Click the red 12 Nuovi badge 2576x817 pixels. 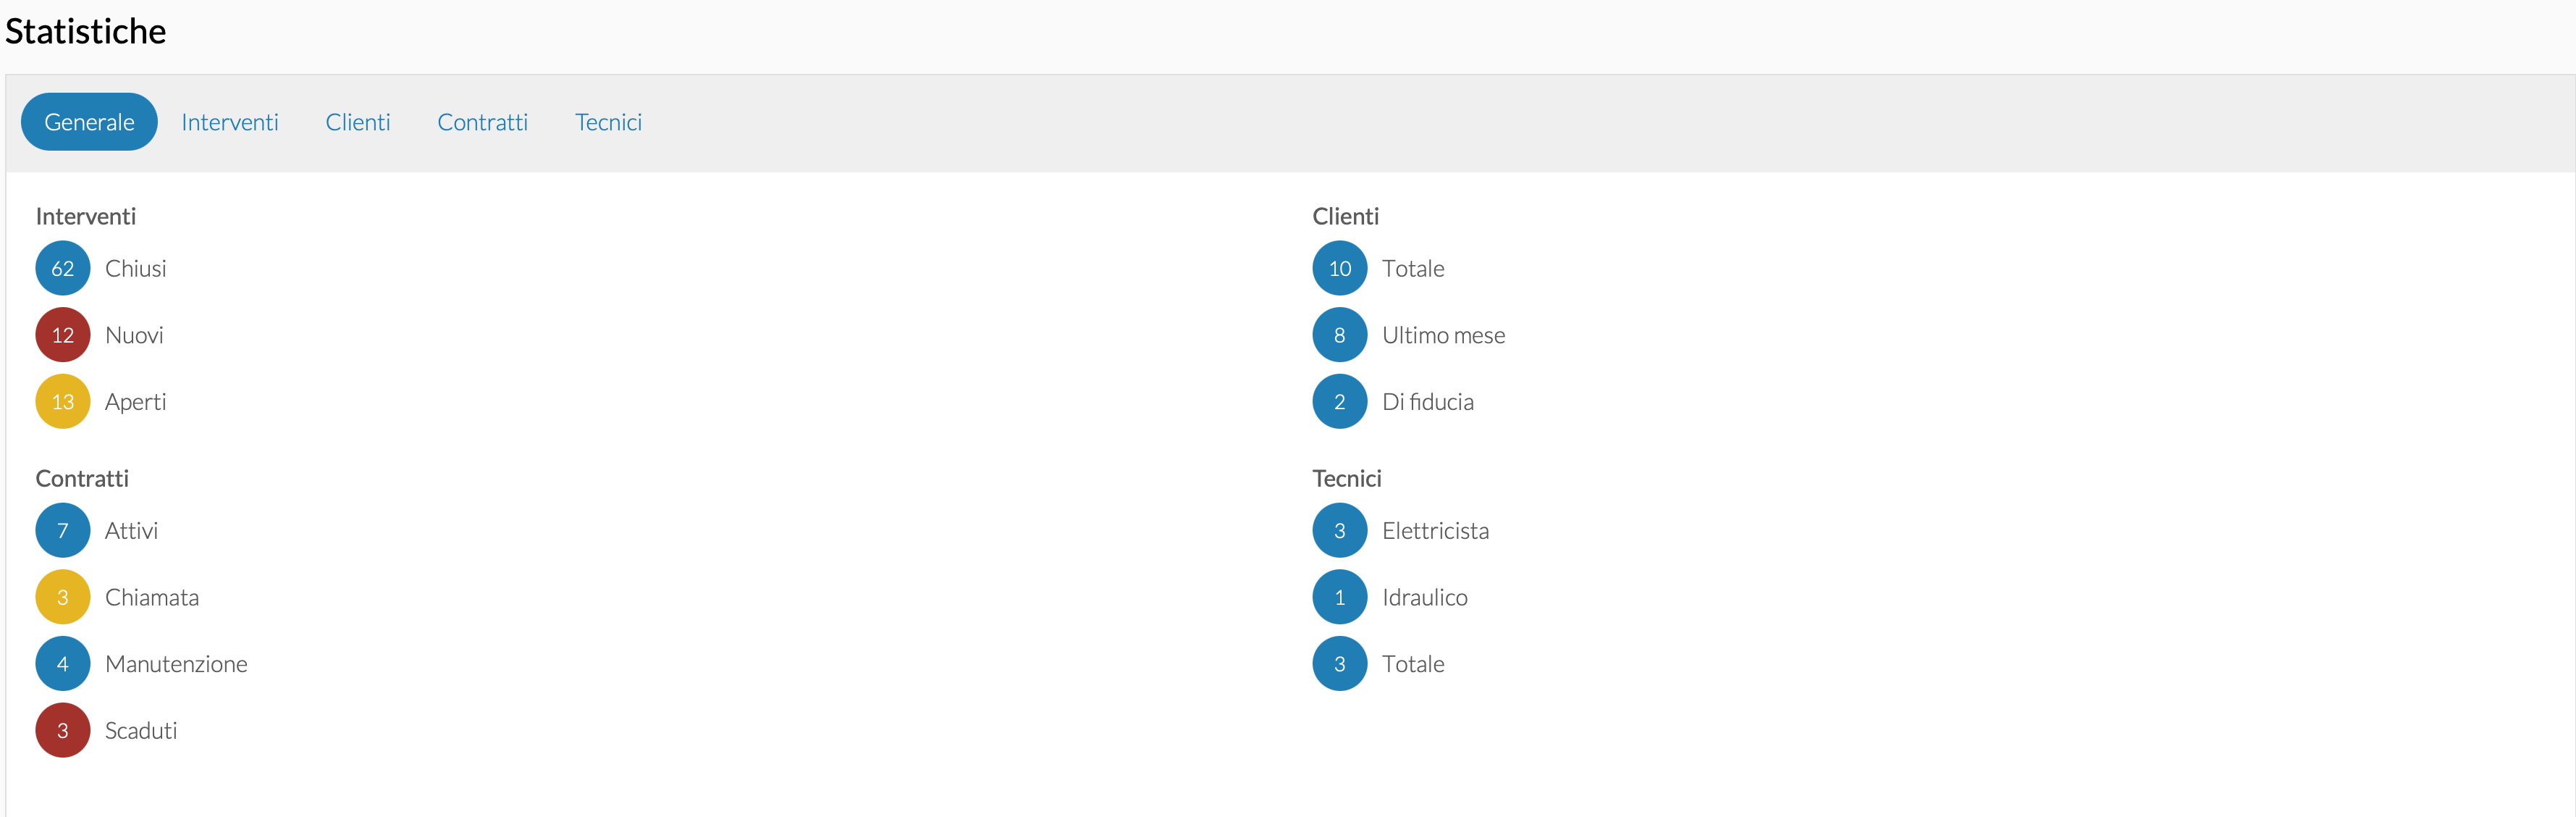click(x=62, y=335)
